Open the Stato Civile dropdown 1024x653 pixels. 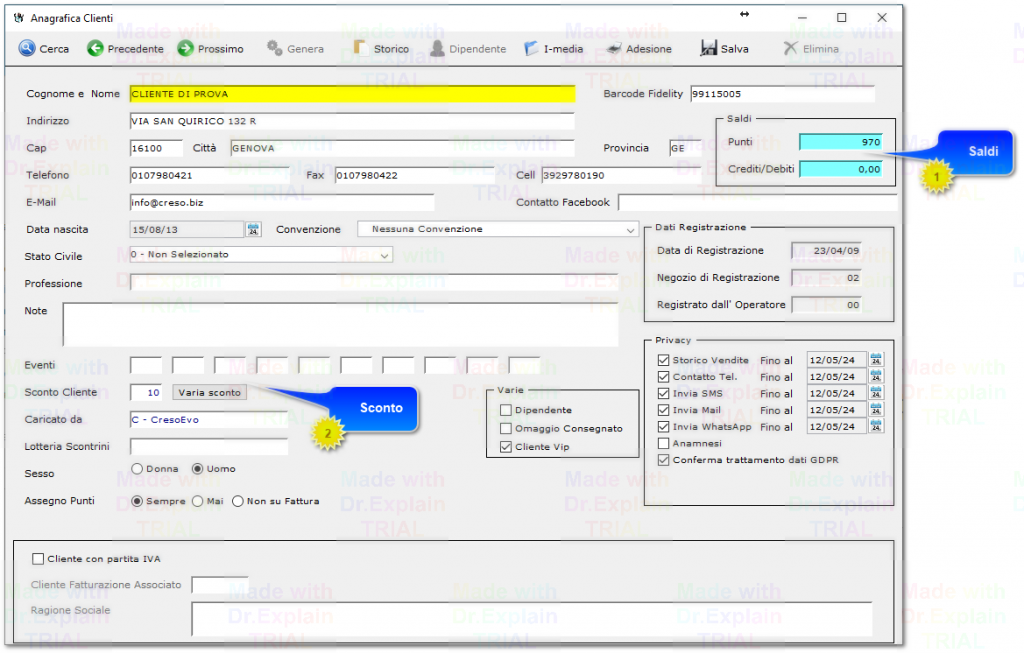384,255
